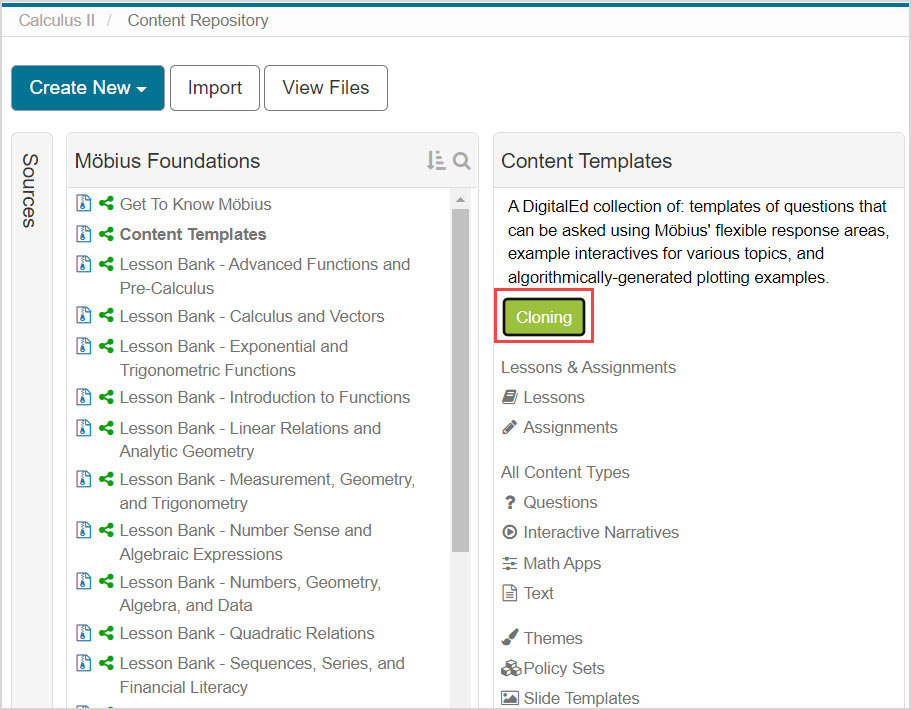
Task: Click the book icon beside Lessons
Action: tap(510, 397)
